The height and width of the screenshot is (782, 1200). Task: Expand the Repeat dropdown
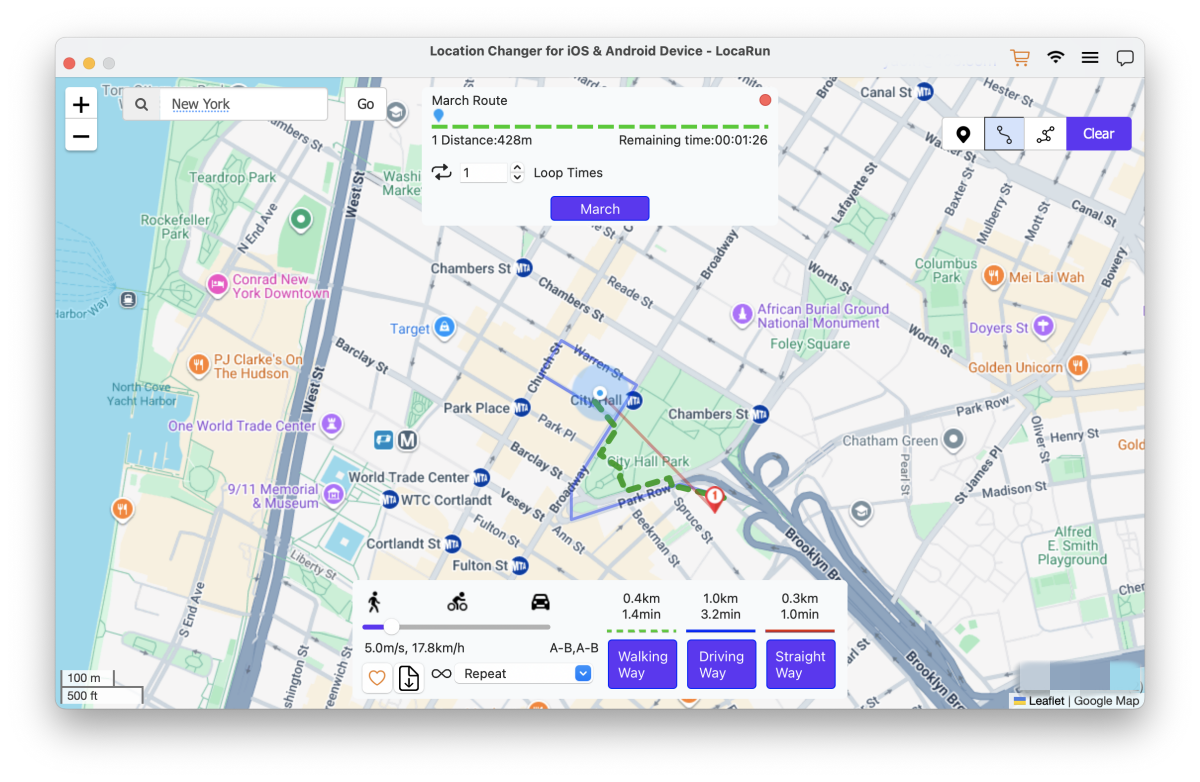[x=583, y=674]
